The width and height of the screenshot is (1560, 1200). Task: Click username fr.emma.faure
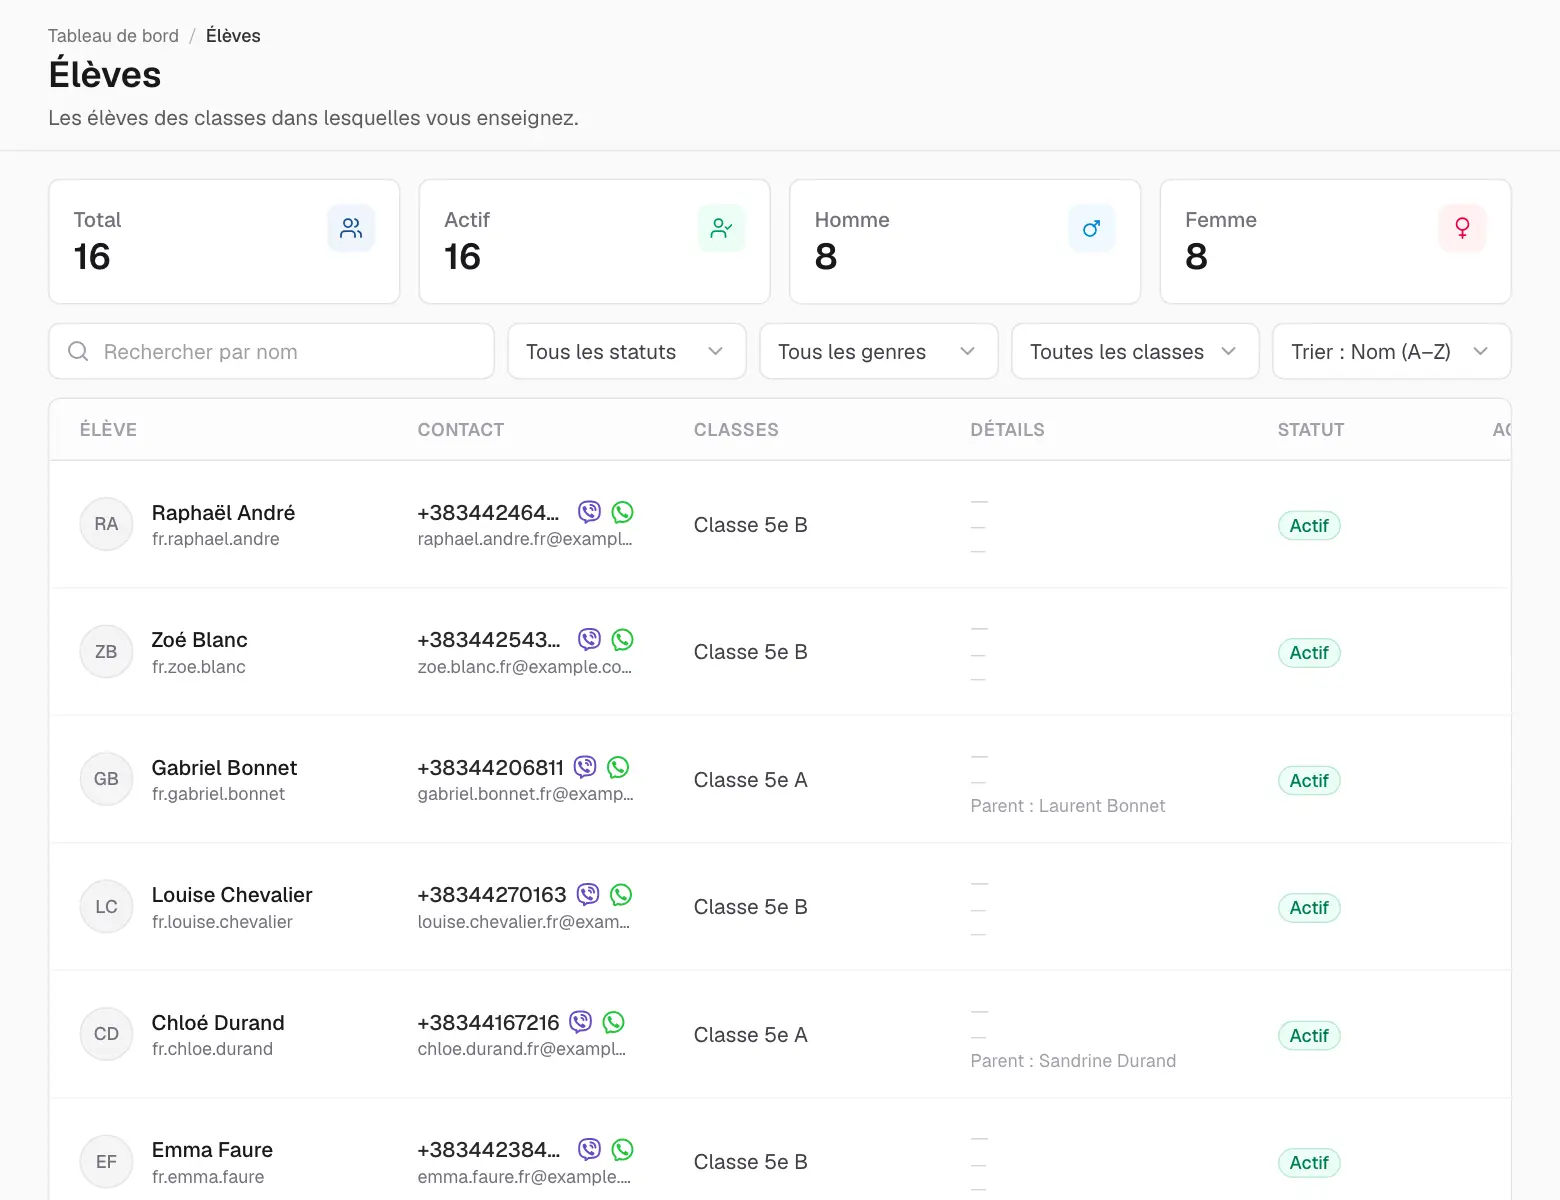point(208,1177)
